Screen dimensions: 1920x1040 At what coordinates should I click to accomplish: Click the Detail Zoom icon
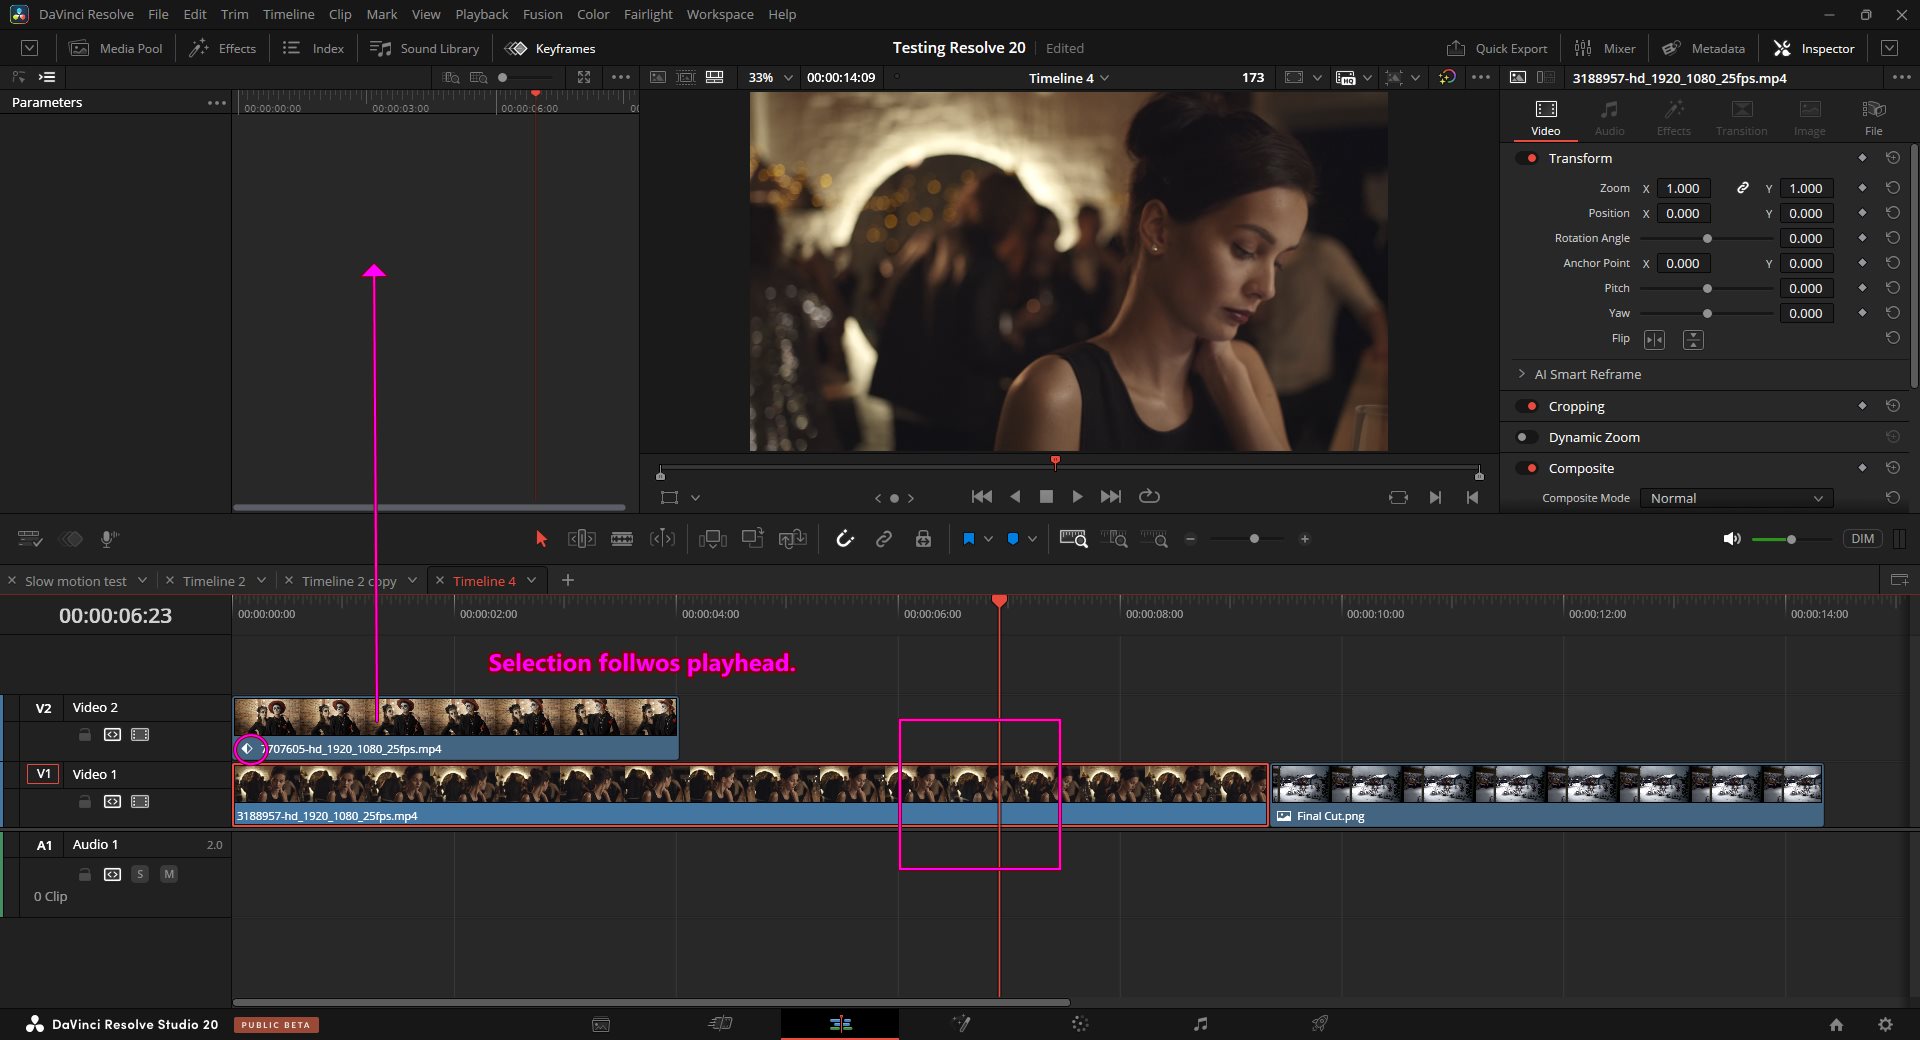[1114, 539]
